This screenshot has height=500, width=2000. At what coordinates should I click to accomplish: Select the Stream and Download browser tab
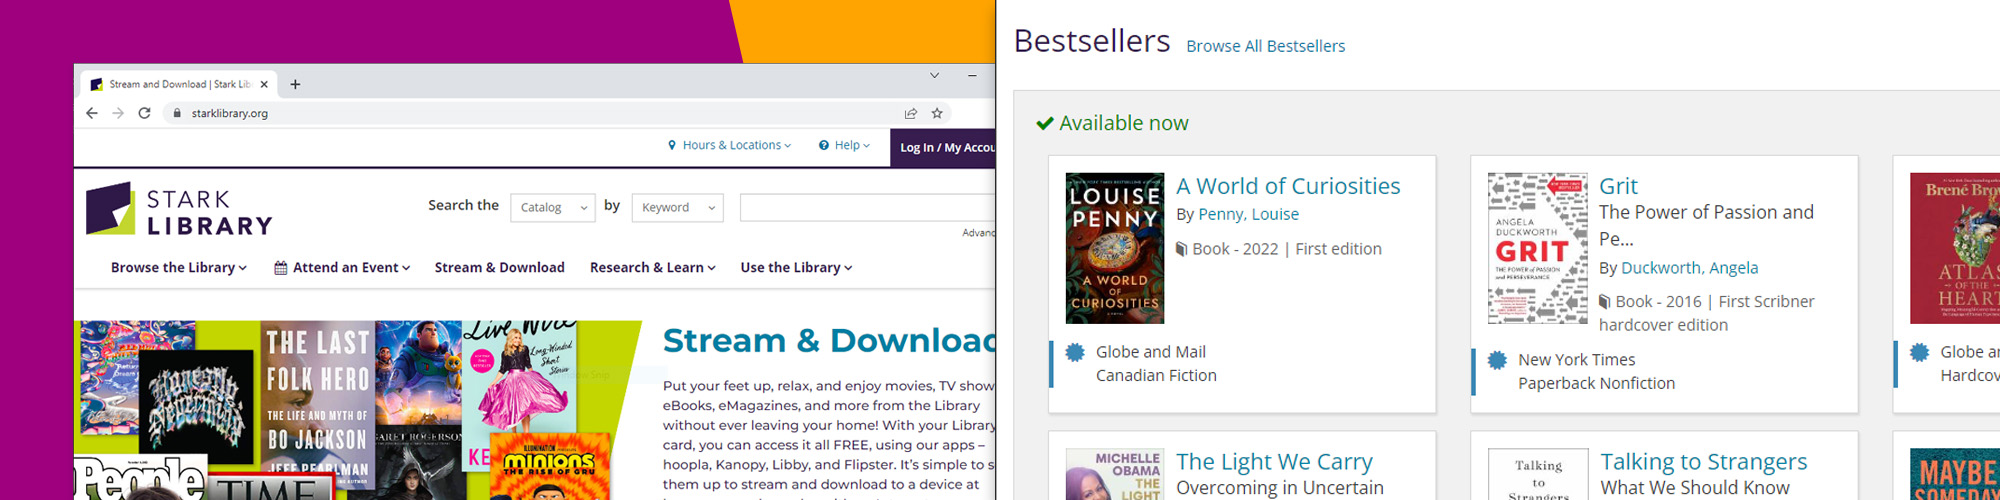pyautogui.click(x=178, y=84)
